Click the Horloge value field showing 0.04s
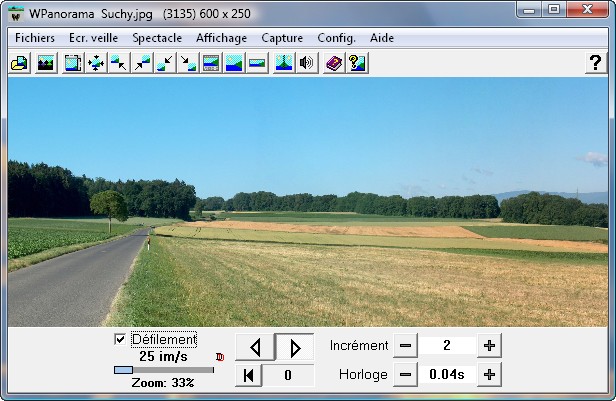Screen dimensions: 616x401 click(447, 375)
